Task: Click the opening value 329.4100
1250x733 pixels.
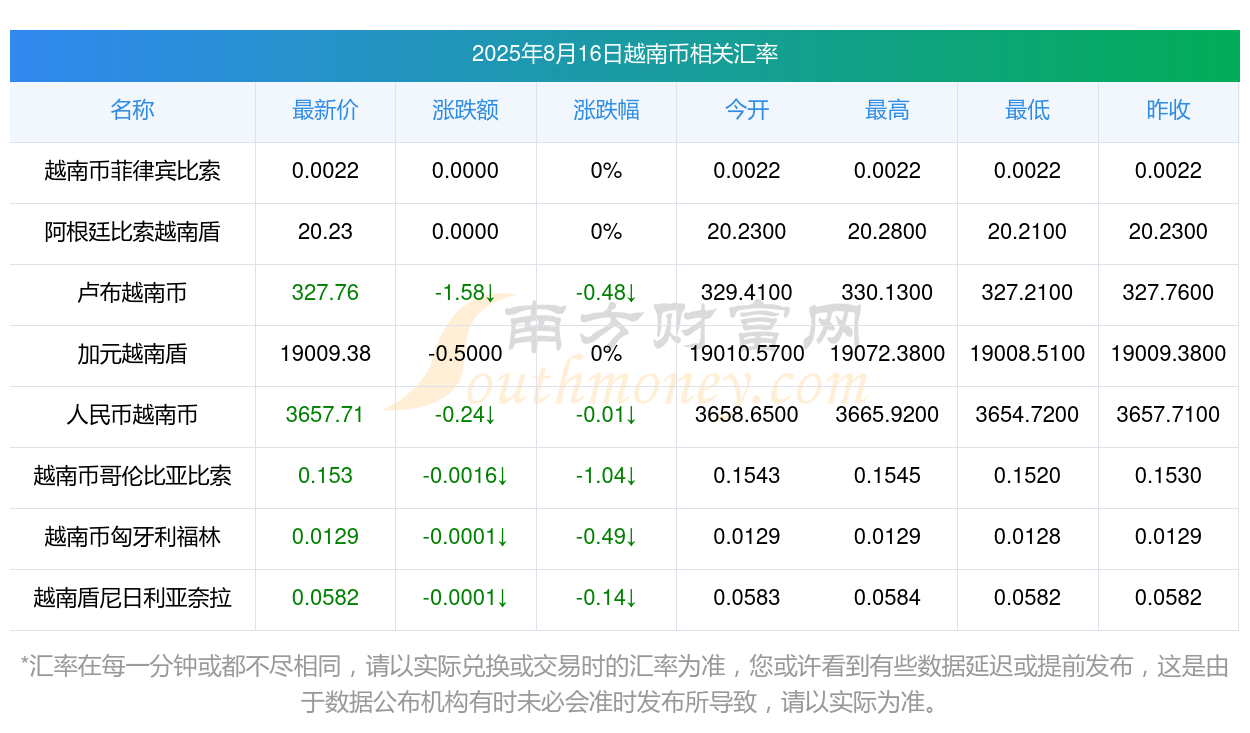Action: tap(747, 293)
